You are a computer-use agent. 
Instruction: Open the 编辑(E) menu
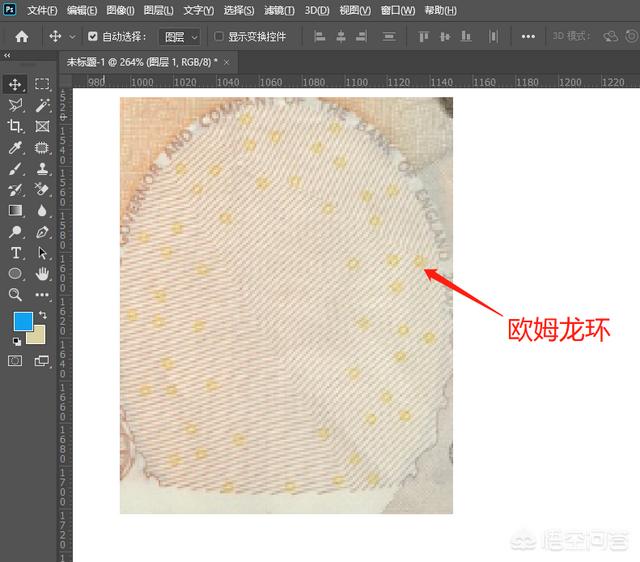82,10
